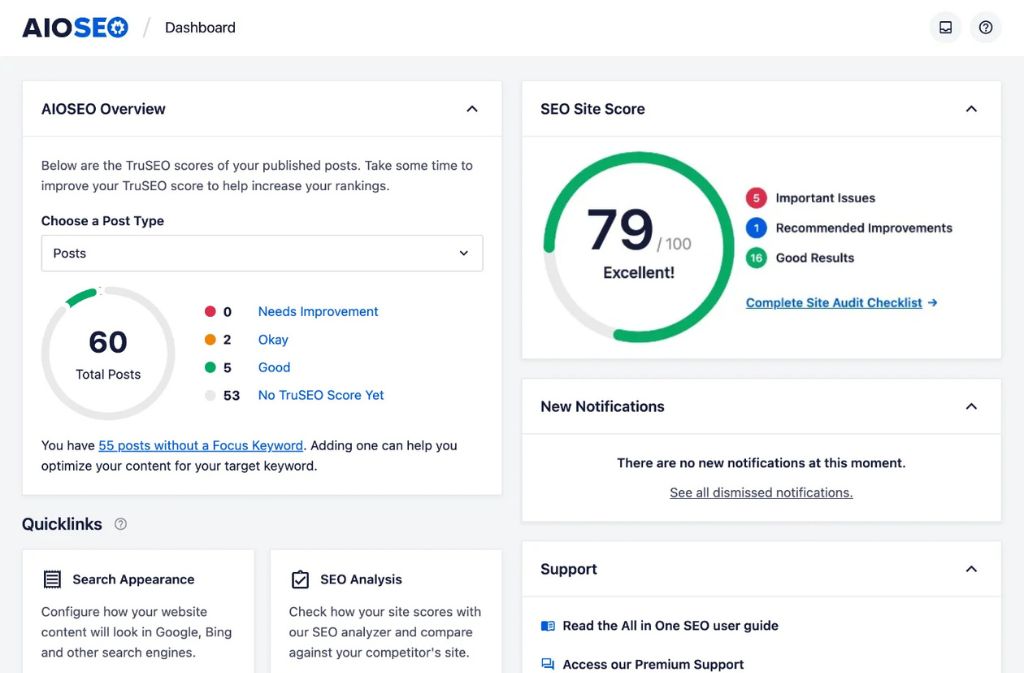The width and height of the screenshot is (1024, 673).
Task: Collapse the Support panel
Action: click(x=971, y=569)
